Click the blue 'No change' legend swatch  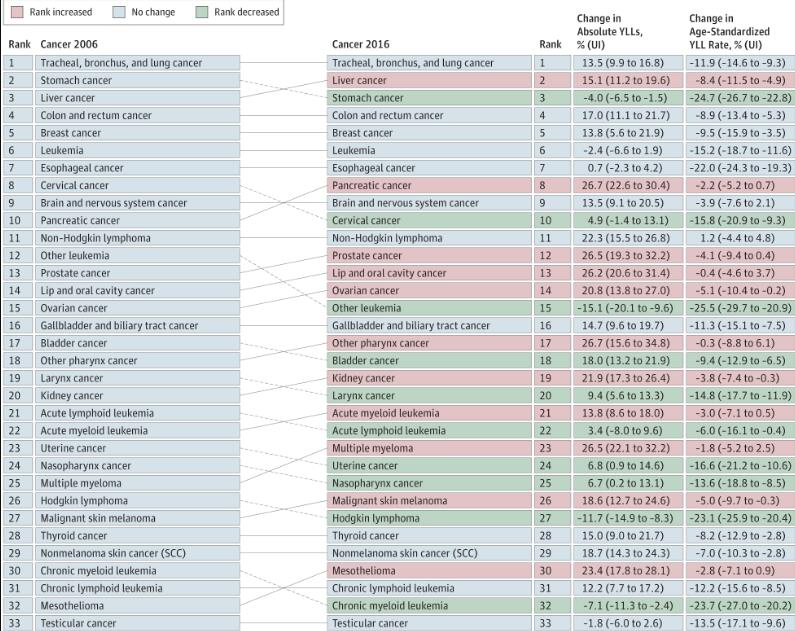coord(112,12)
